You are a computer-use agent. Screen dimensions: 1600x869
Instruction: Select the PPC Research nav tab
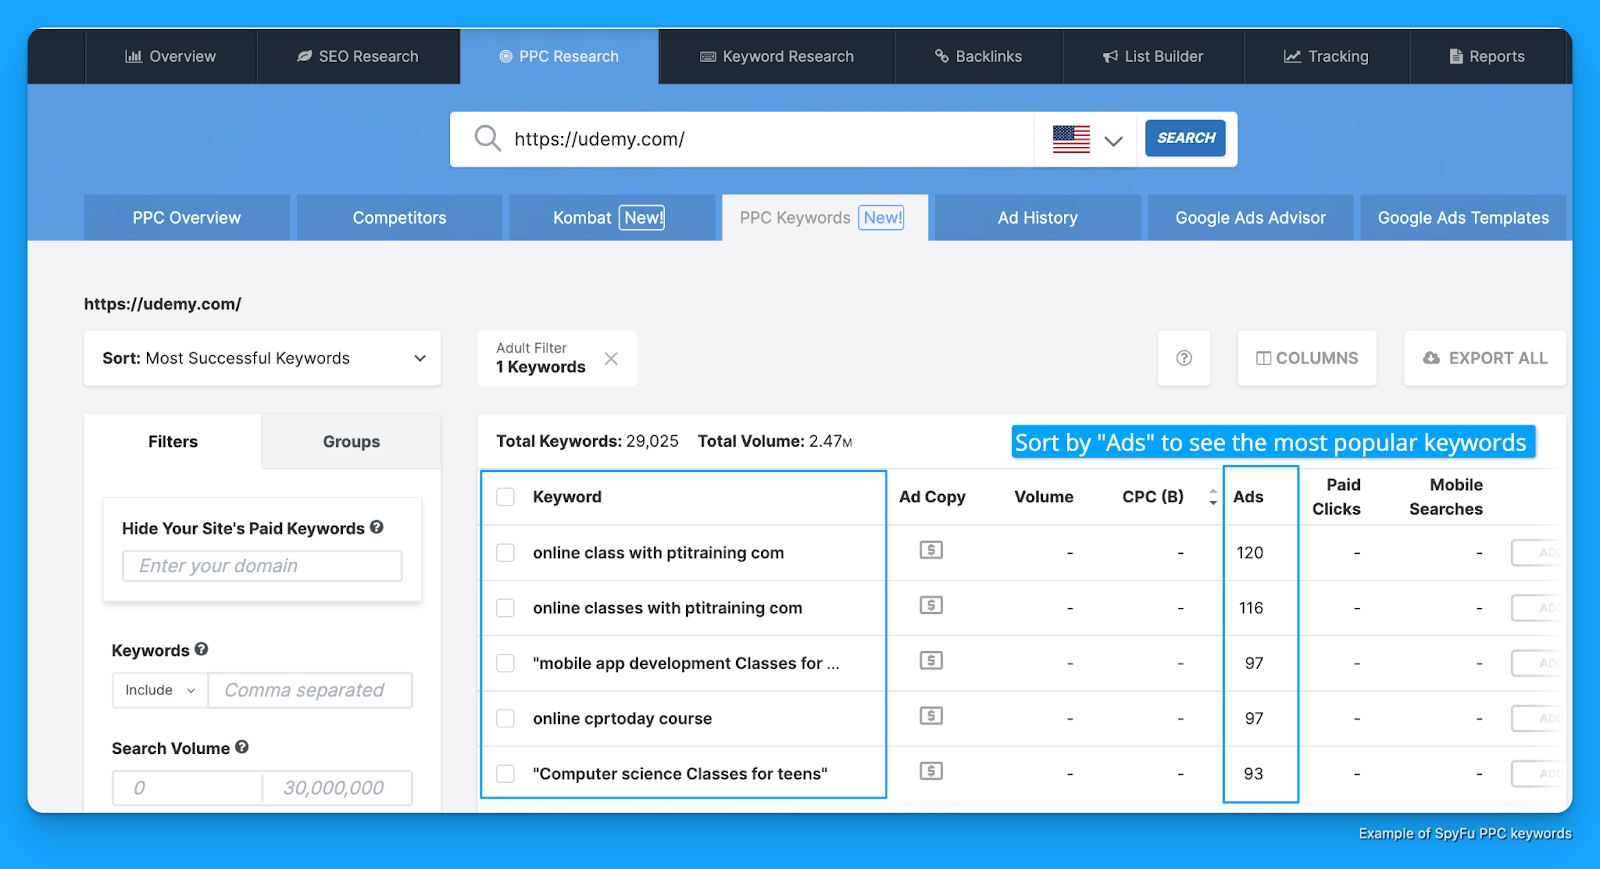[x=559, y=56]
